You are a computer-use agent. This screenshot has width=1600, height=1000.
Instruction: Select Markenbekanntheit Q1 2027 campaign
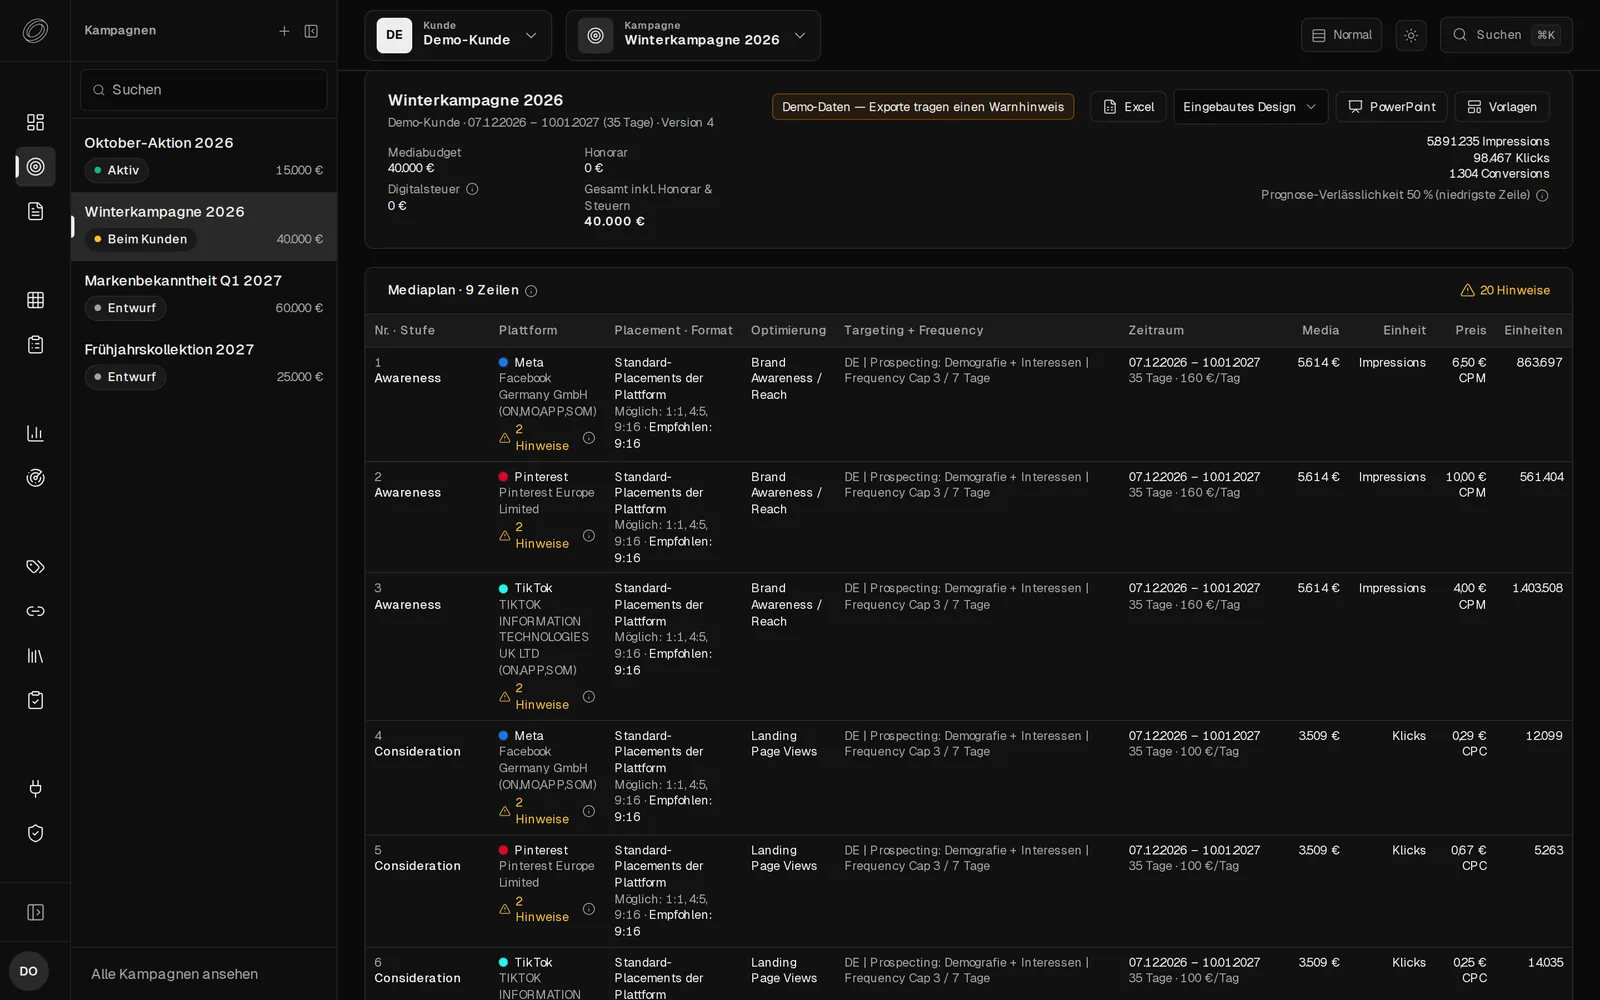pos(204,295)
